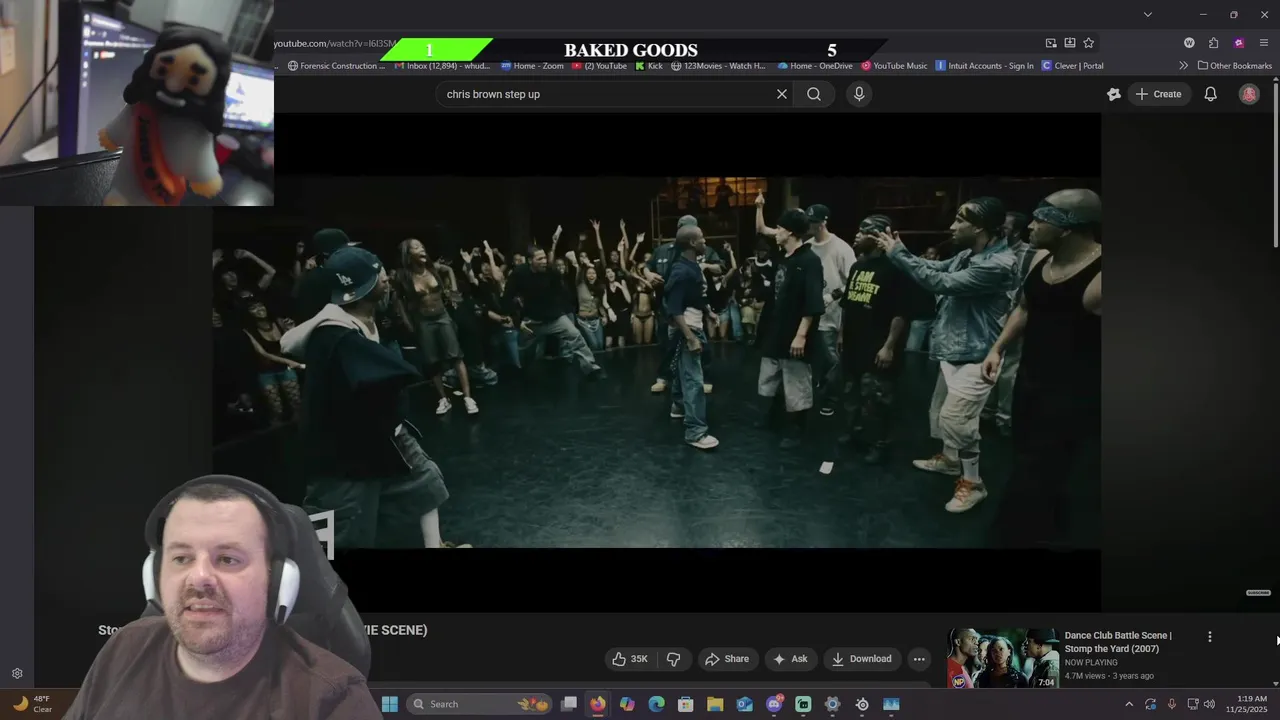Open the YouTube Music bookmark
The image size is (1280, 720).
click(894, 66)
